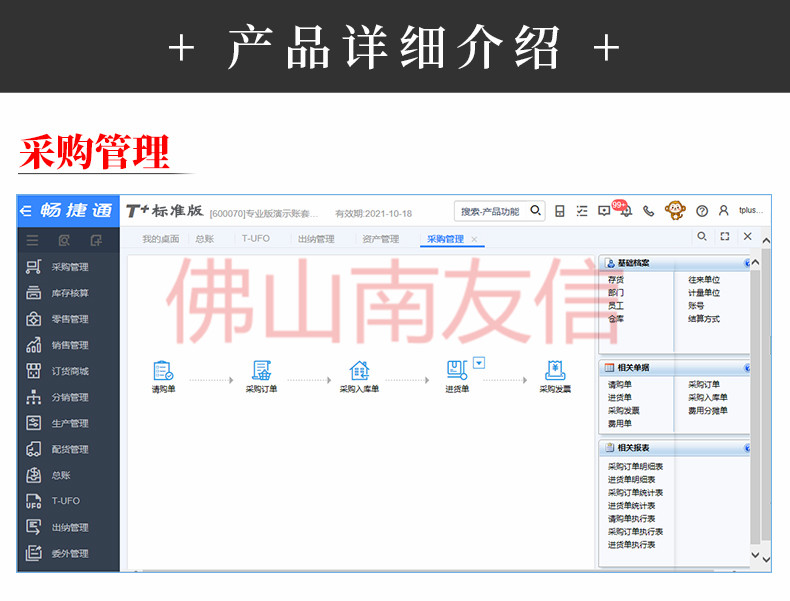Screen dimensions: 790x601
Task: Click the tab bar search icon
Action: click(x=701, y=236)
